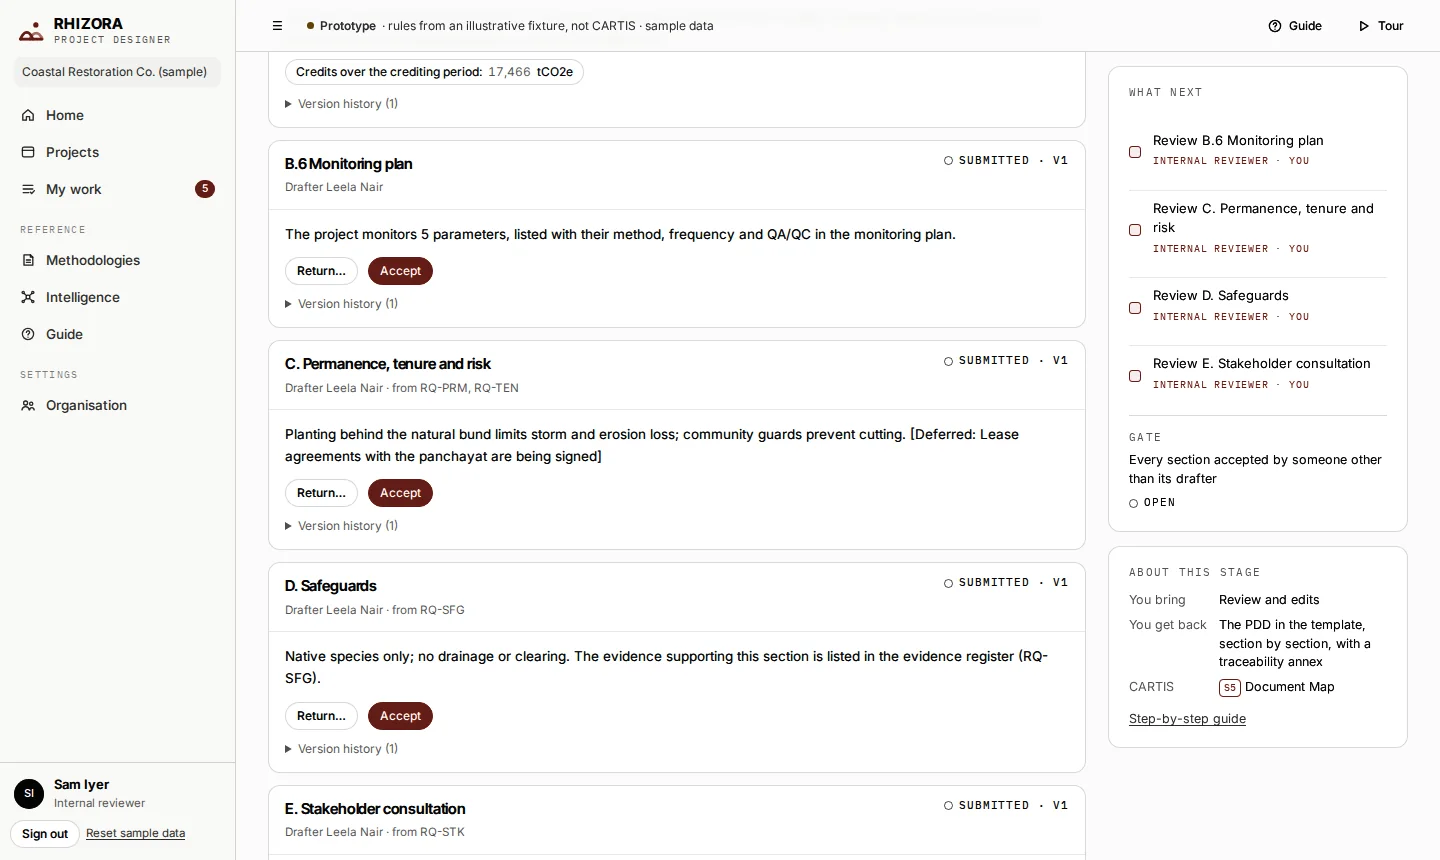1440x860 pixels.
Task: Click the Reset sample data link
Action: point(136,833)
